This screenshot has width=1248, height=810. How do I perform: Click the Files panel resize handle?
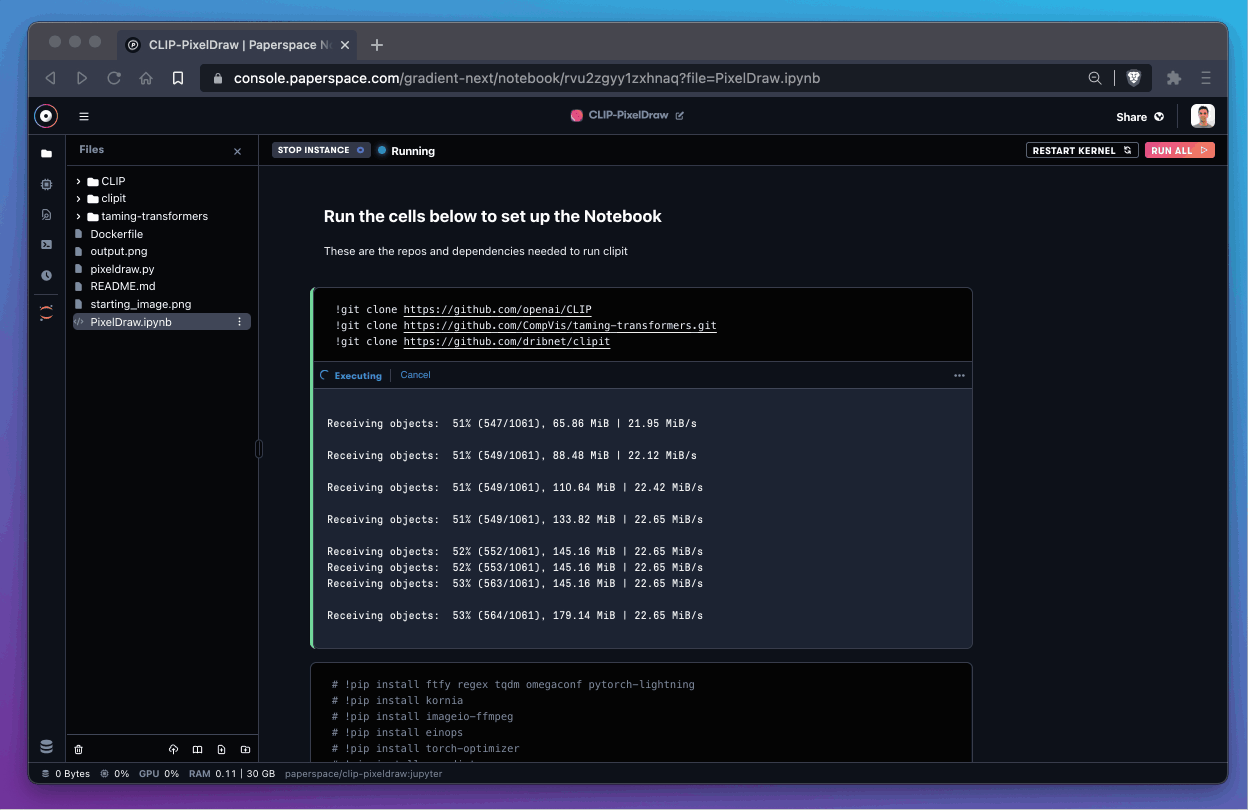(x=259, y=449)
